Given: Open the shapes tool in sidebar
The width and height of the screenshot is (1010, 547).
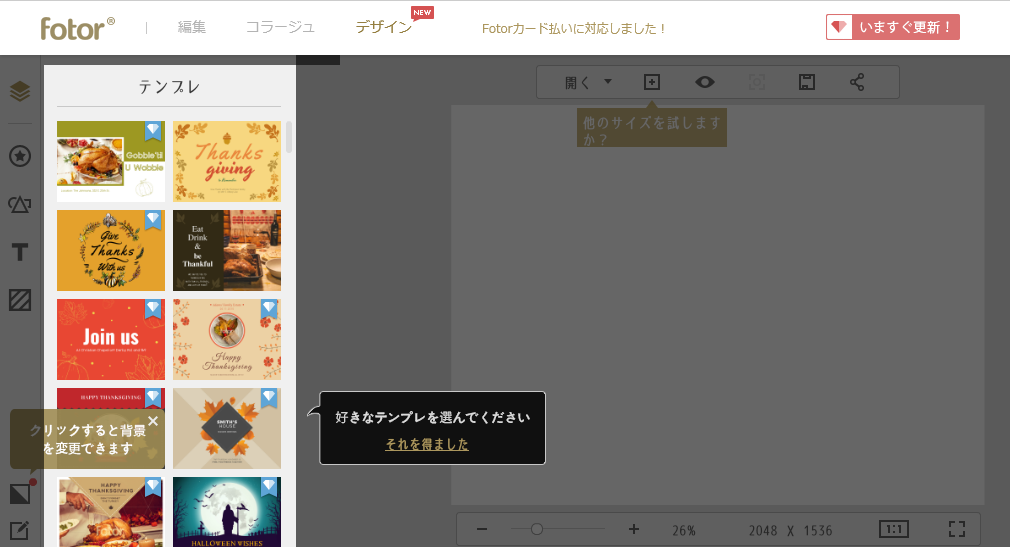Looking at the screenshot, I should [x=20, y=204].
